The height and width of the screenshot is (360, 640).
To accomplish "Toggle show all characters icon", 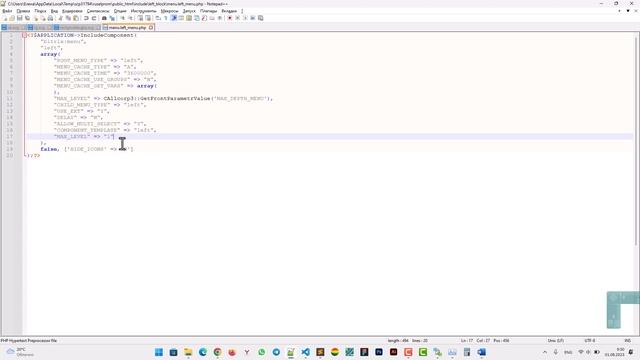I will 166,18.
